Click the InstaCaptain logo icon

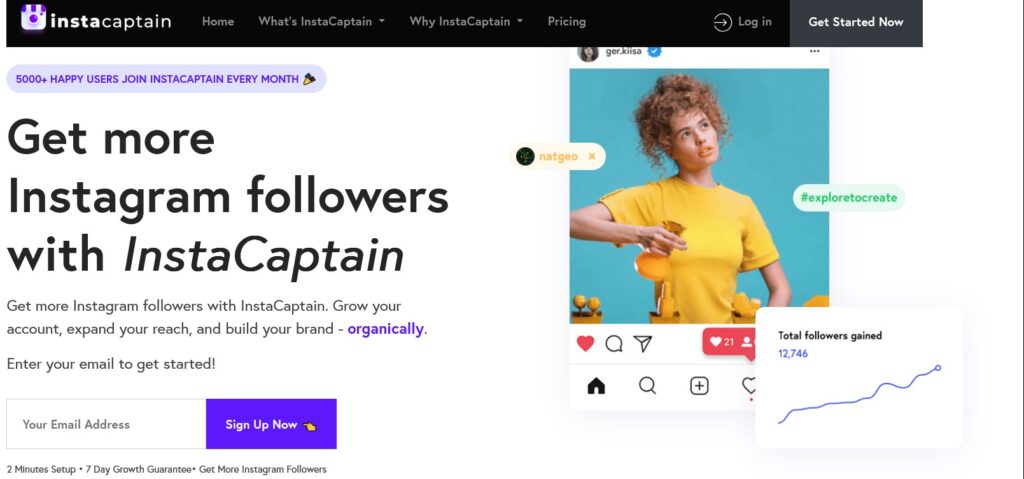tap(33, 18)
